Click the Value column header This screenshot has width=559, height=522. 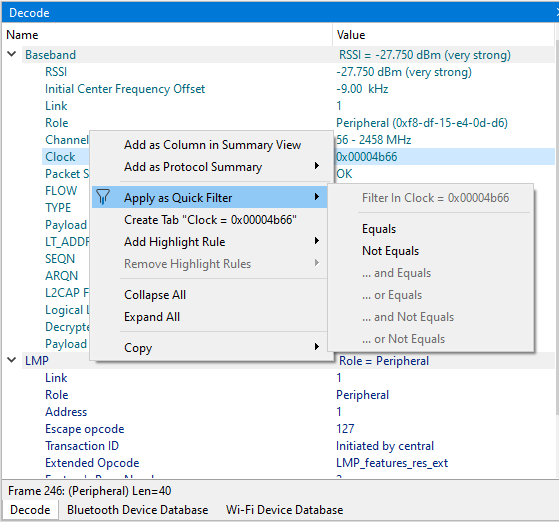tap(444, 35)
